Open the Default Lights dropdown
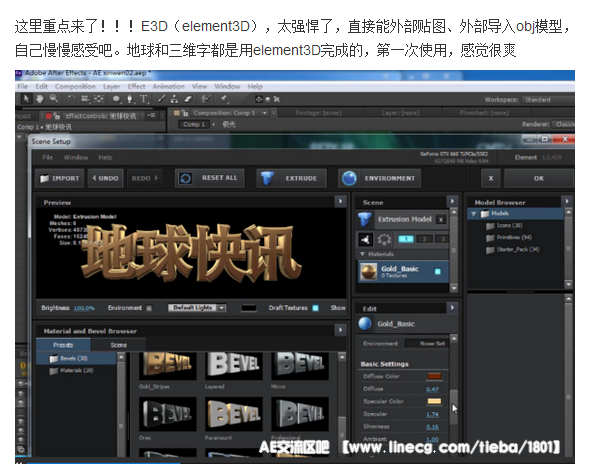Viewport: 595px width, 464px height. [197, 308]
